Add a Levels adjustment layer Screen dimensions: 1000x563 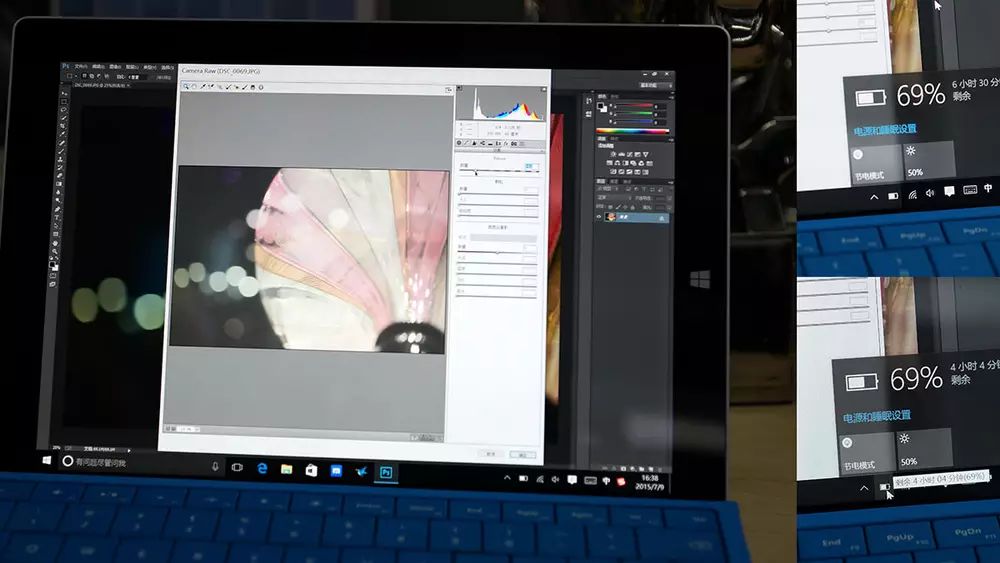(621, 154)
